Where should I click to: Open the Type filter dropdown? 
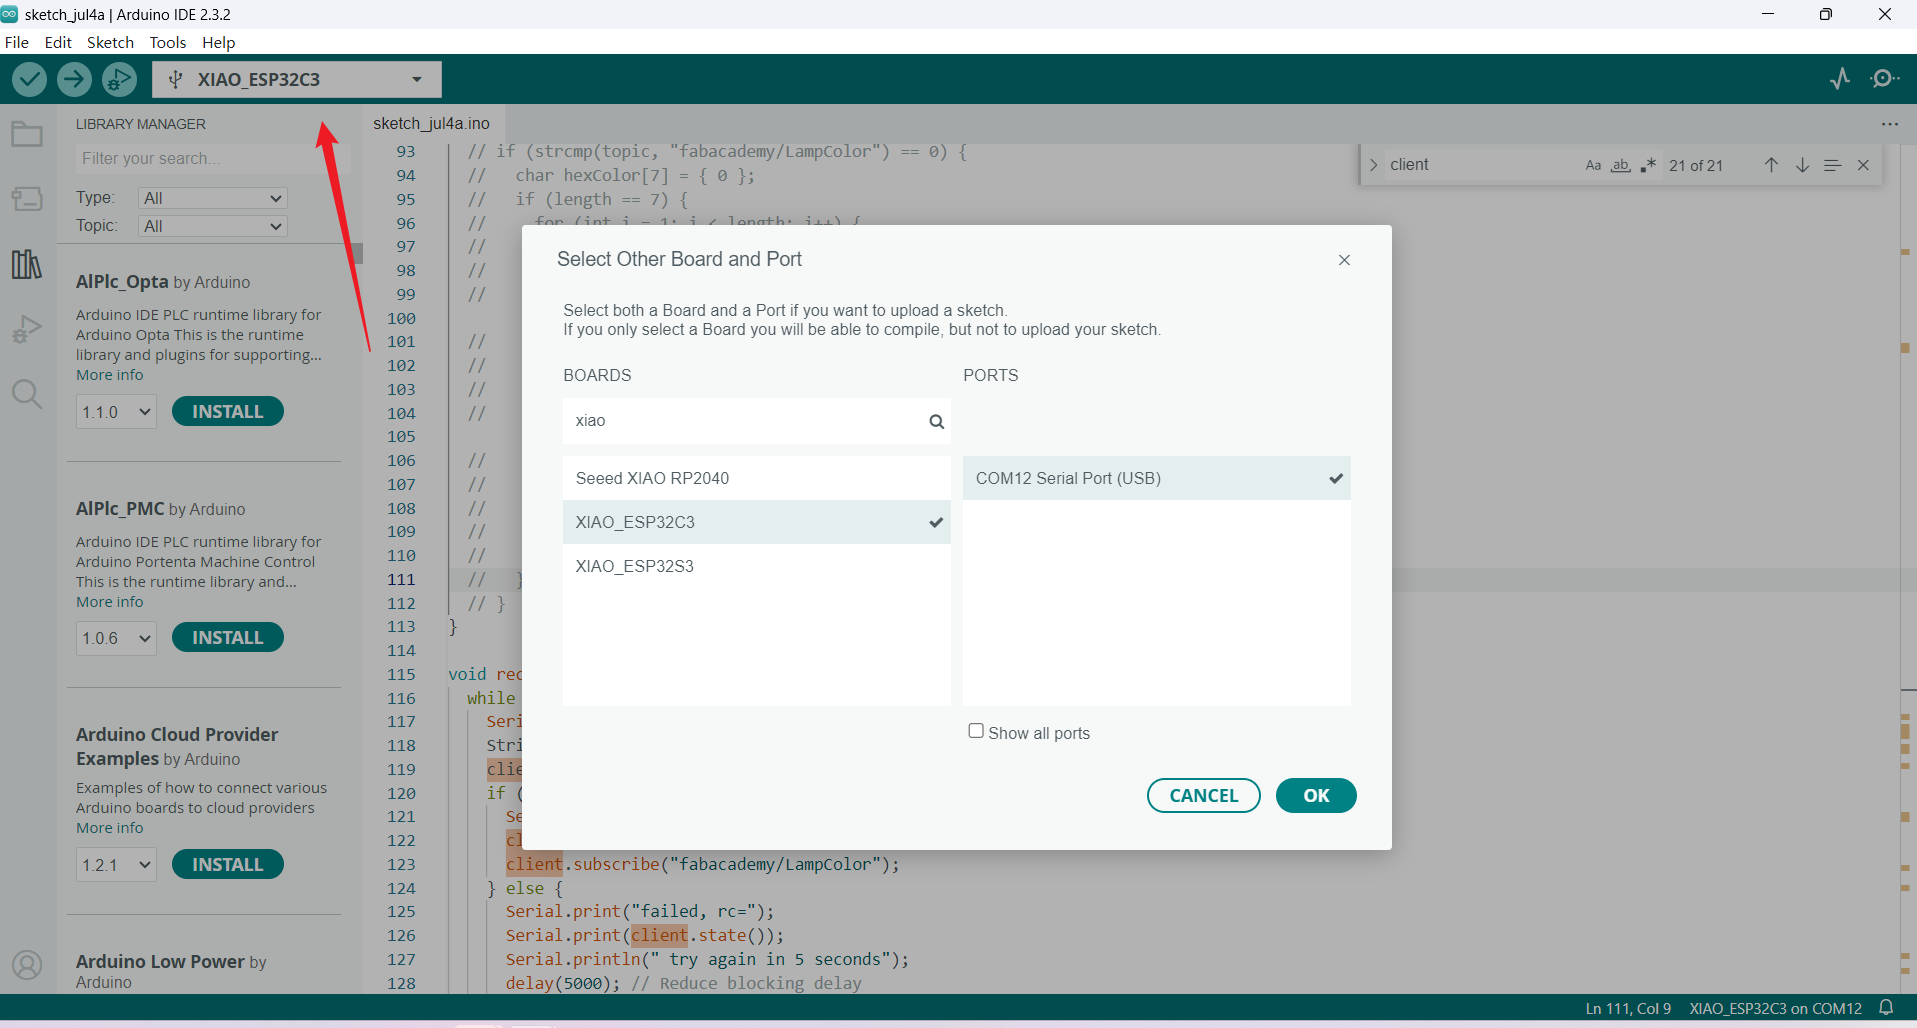(213, 198)
